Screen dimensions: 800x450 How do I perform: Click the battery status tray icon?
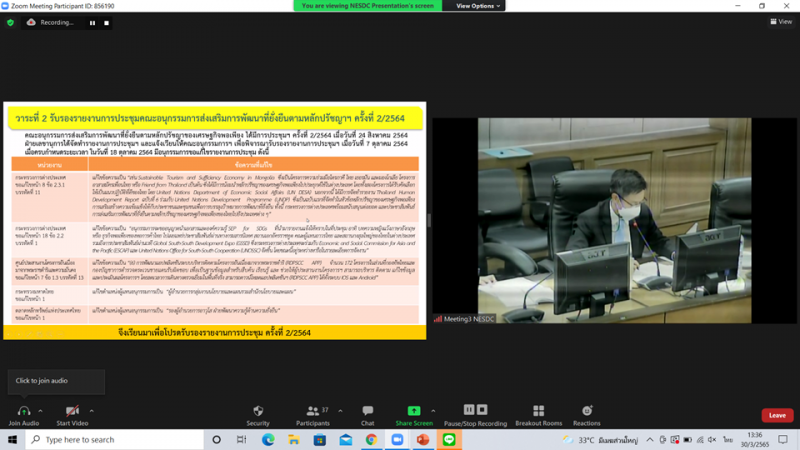click(687, 439)
